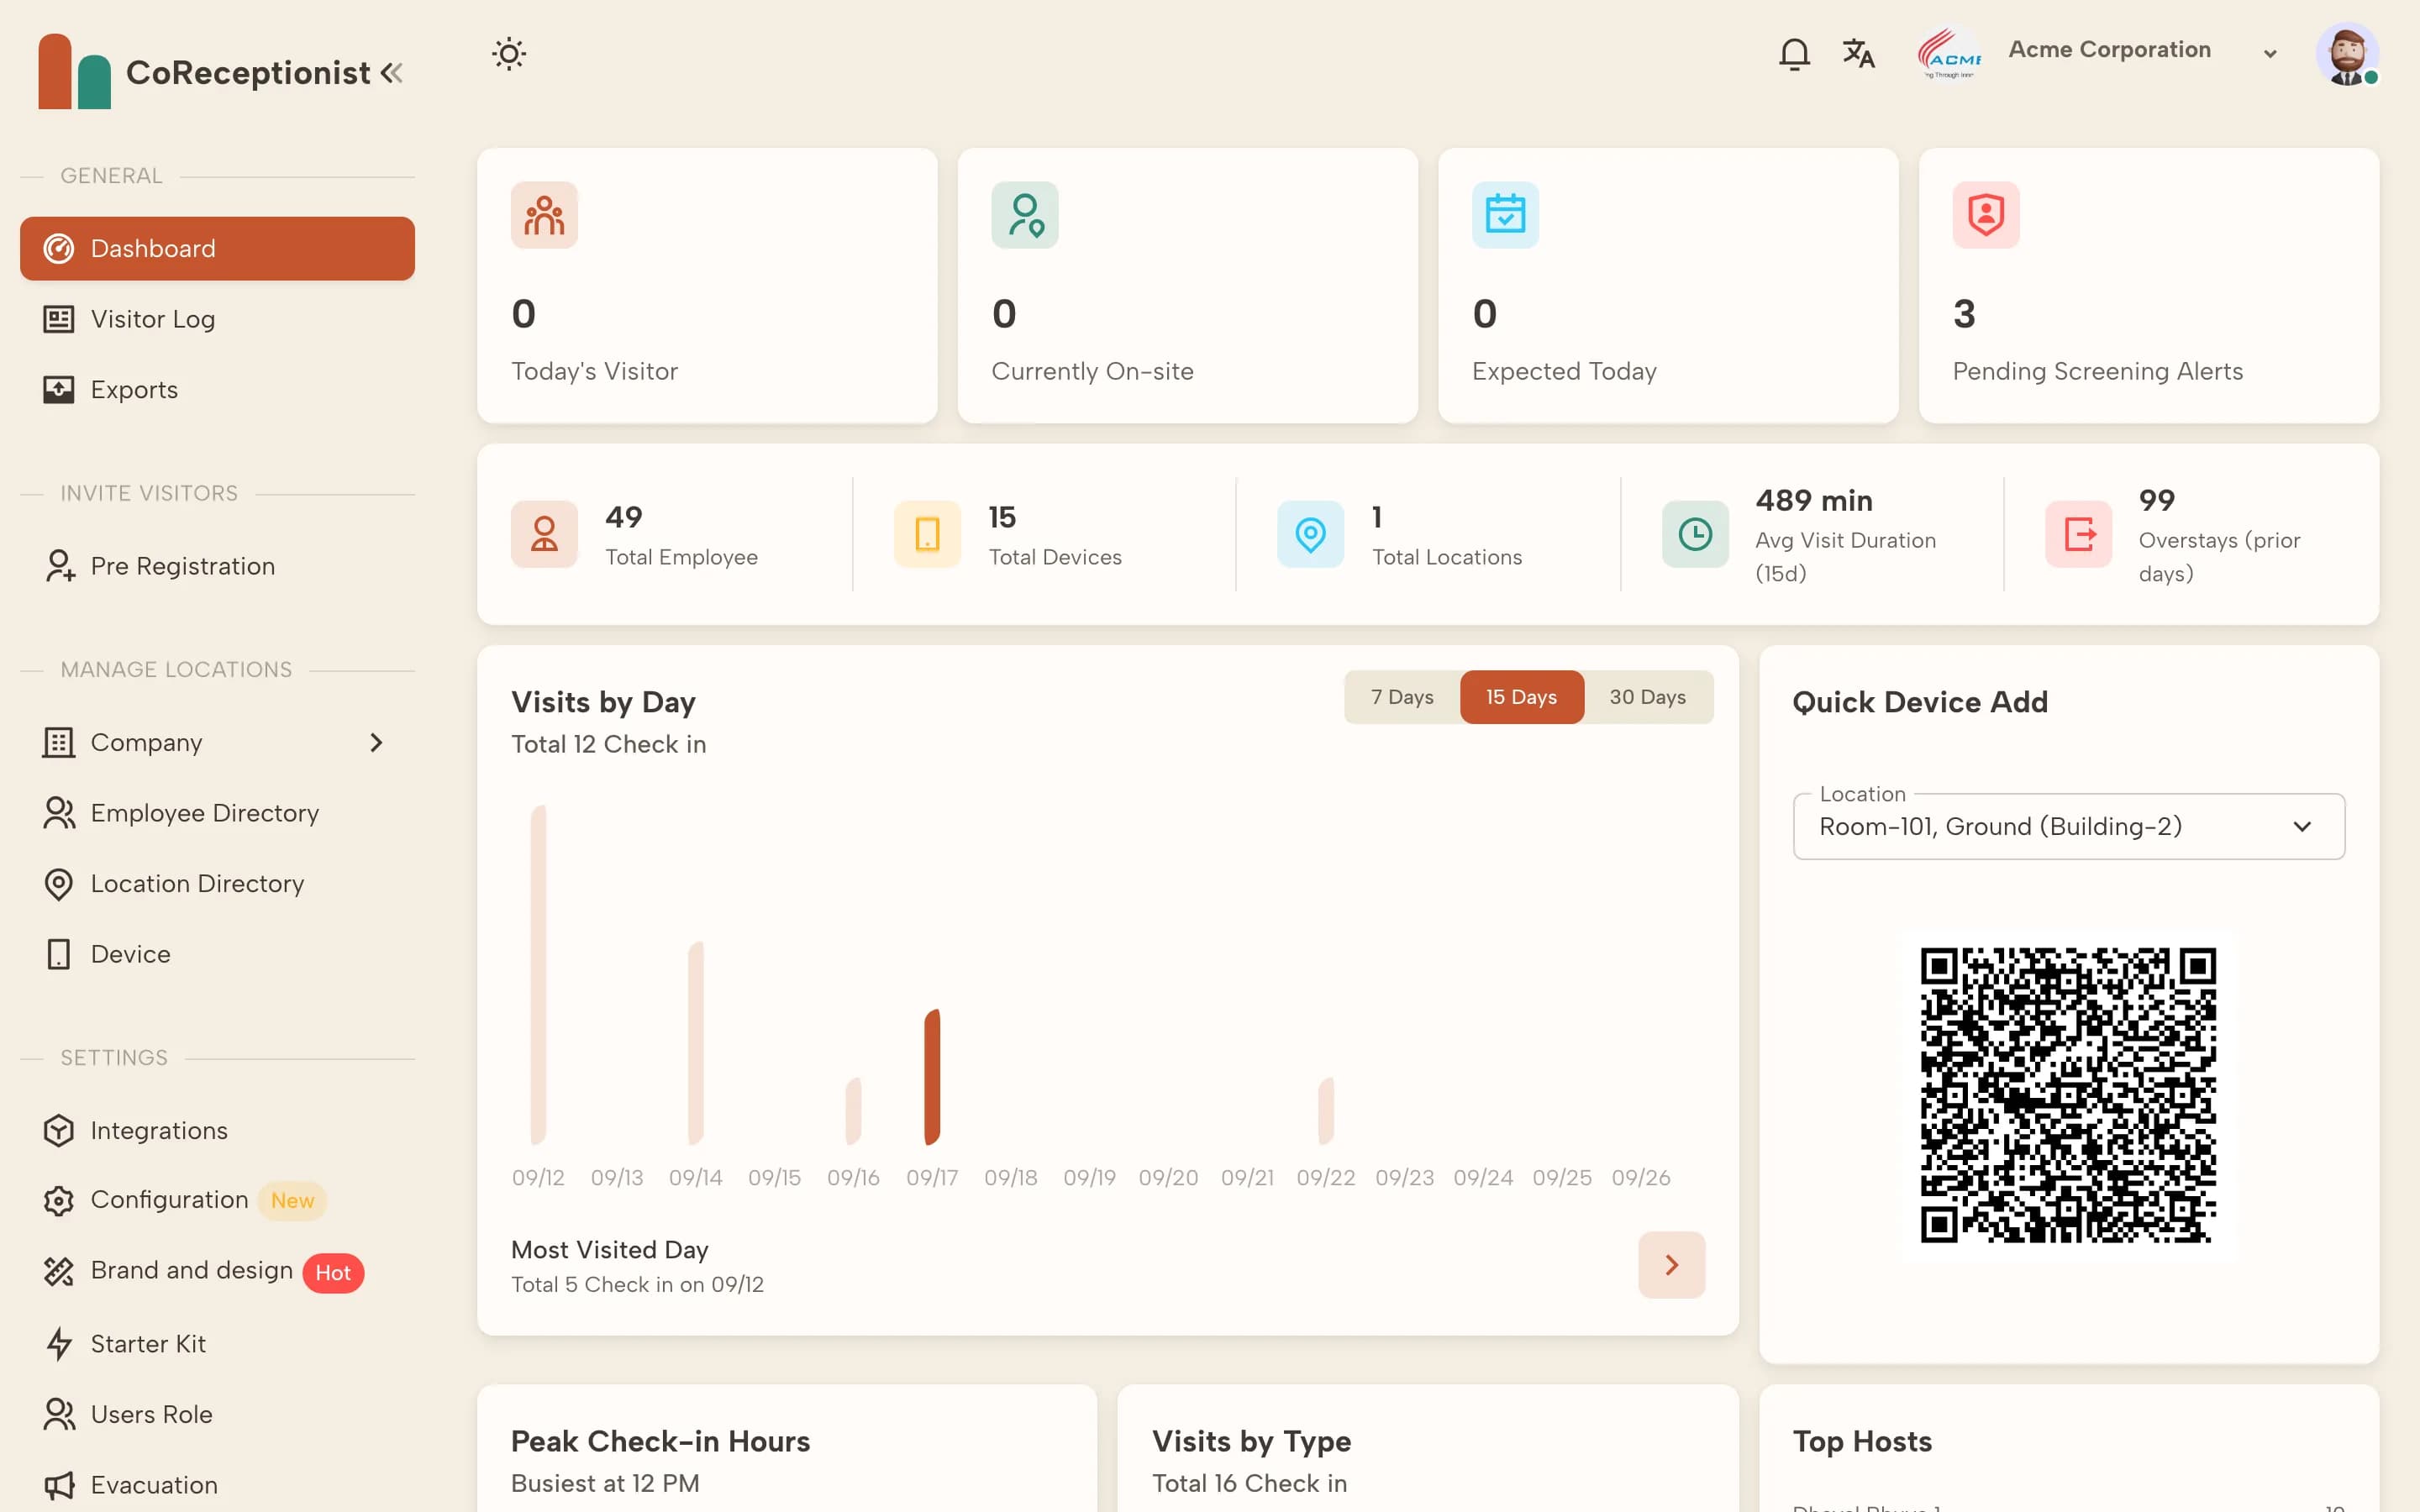Viewport: 2420px width, 1512px height.
Task: Open the Exports page
Action: [x=217, y=389]
